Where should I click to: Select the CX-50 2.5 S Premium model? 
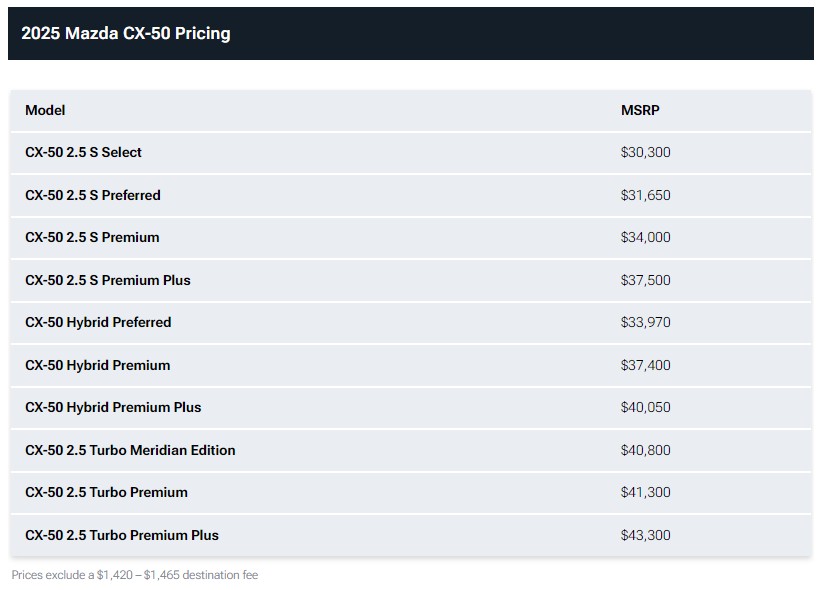click(x=92, y=237)
